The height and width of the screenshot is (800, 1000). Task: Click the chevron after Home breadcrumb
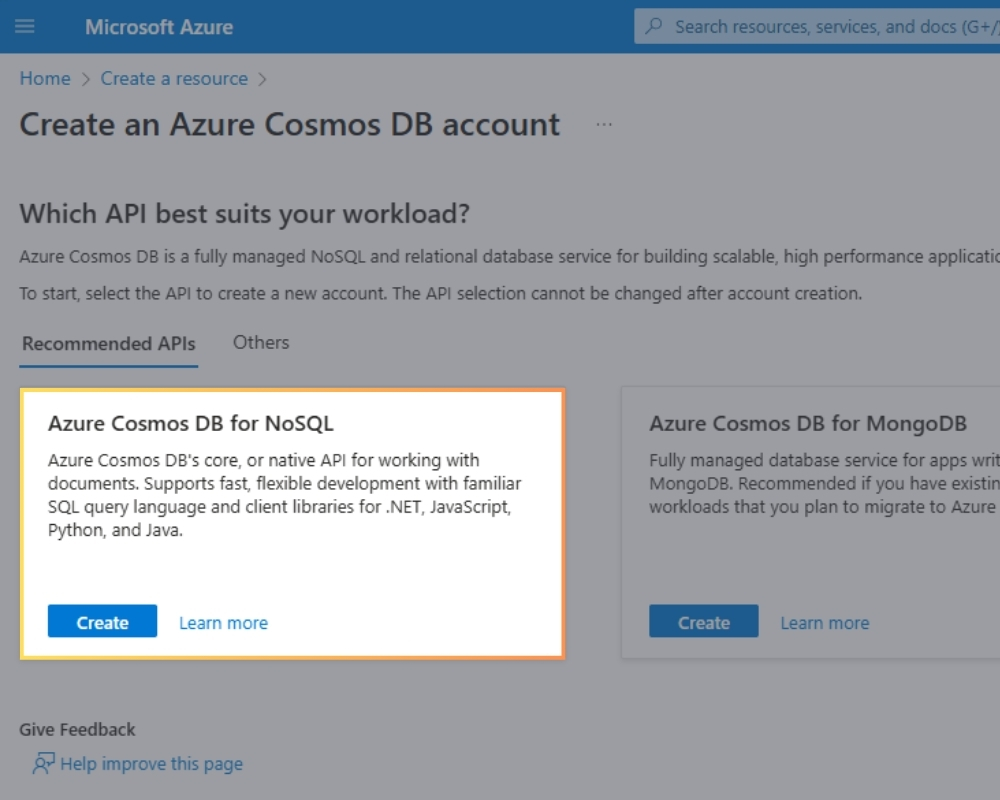click(x=85, y=79)
